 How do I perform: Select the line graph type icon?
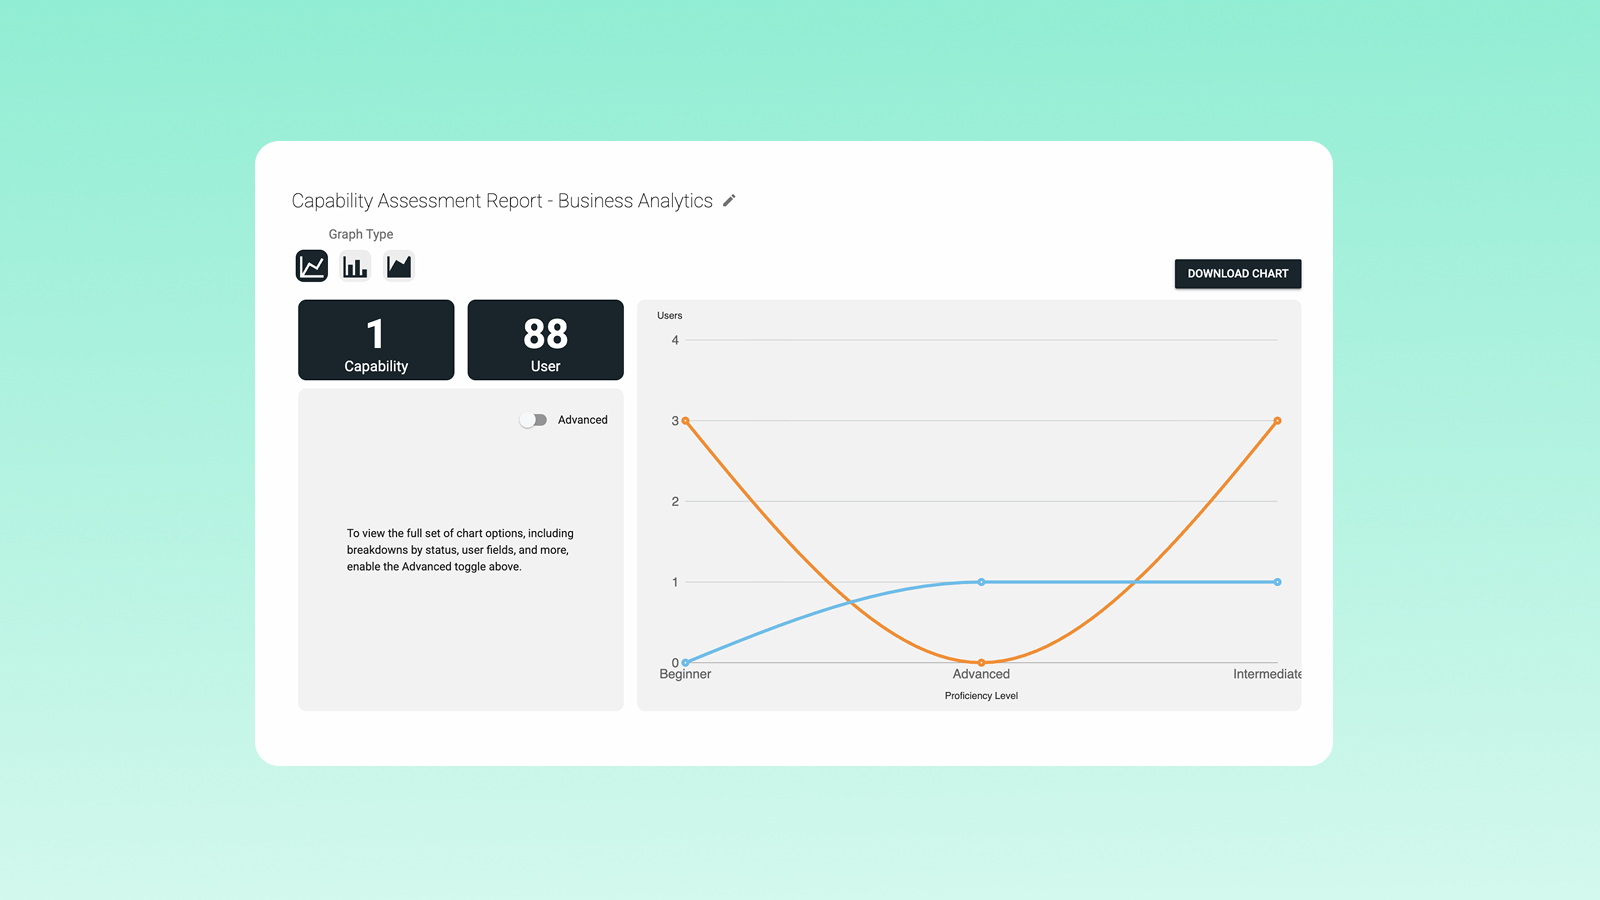coord(312,266)
